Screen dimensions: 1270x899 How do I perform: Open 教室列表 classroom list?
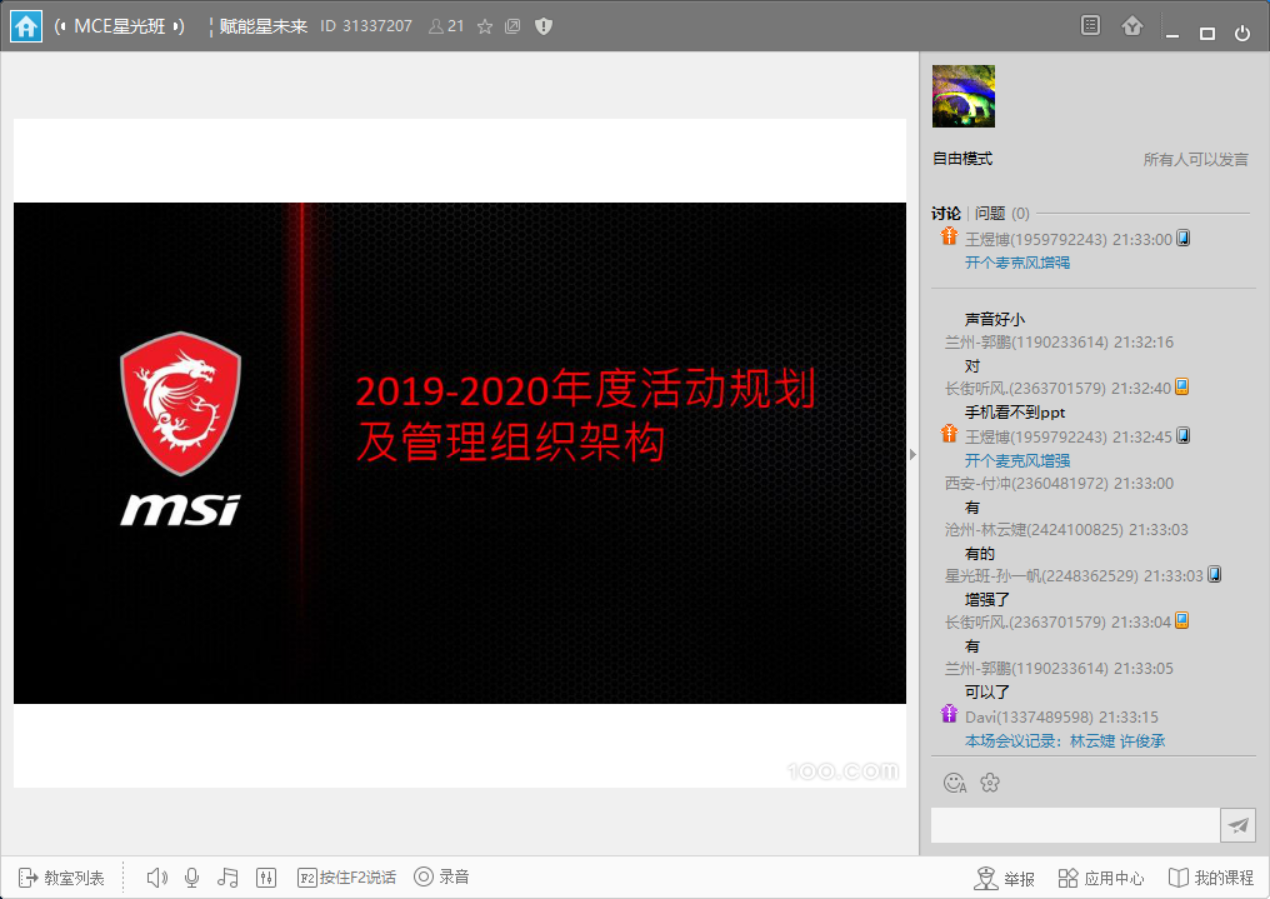click(x=62, y=877)
